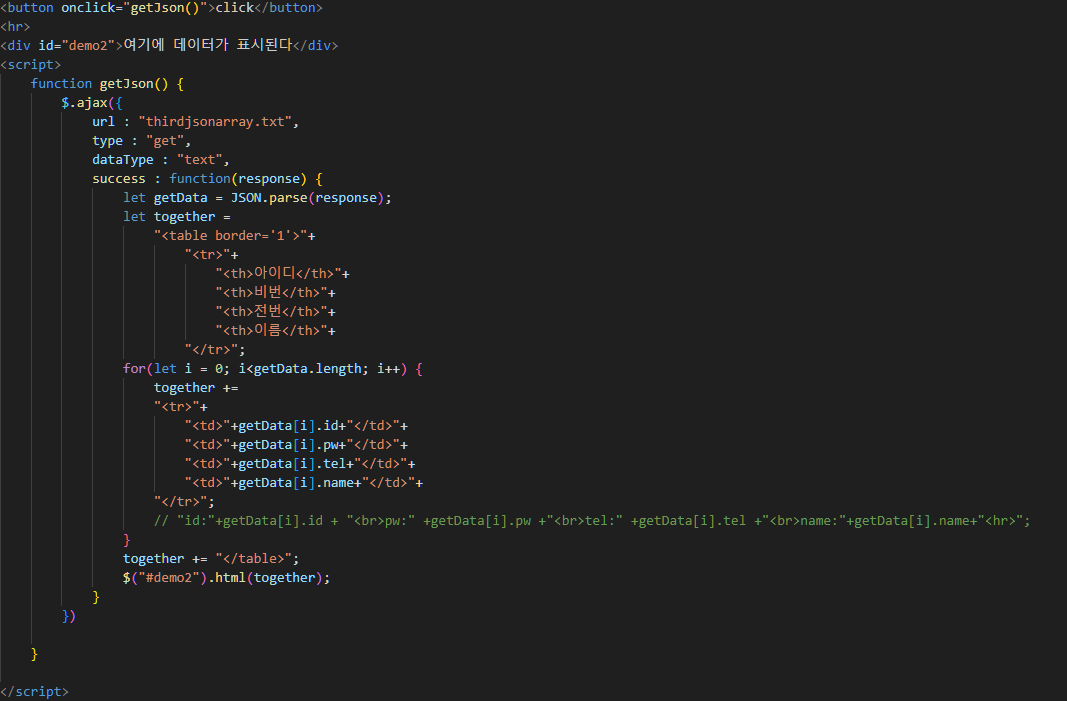The image size is (1067, 701).
Task: Click the opening <script> tag
Action: pos(31,65)
